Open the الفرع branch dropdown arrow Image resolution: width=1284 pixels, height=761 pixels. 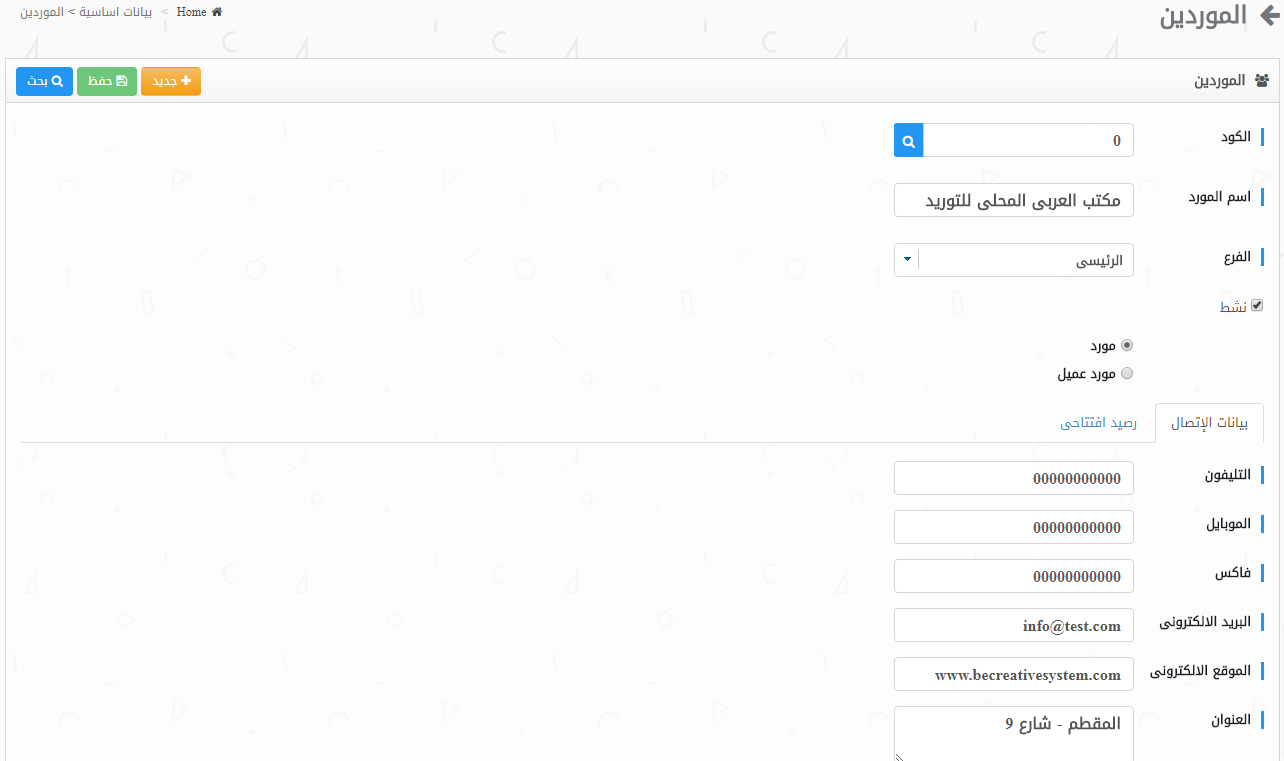pos(906,260)
